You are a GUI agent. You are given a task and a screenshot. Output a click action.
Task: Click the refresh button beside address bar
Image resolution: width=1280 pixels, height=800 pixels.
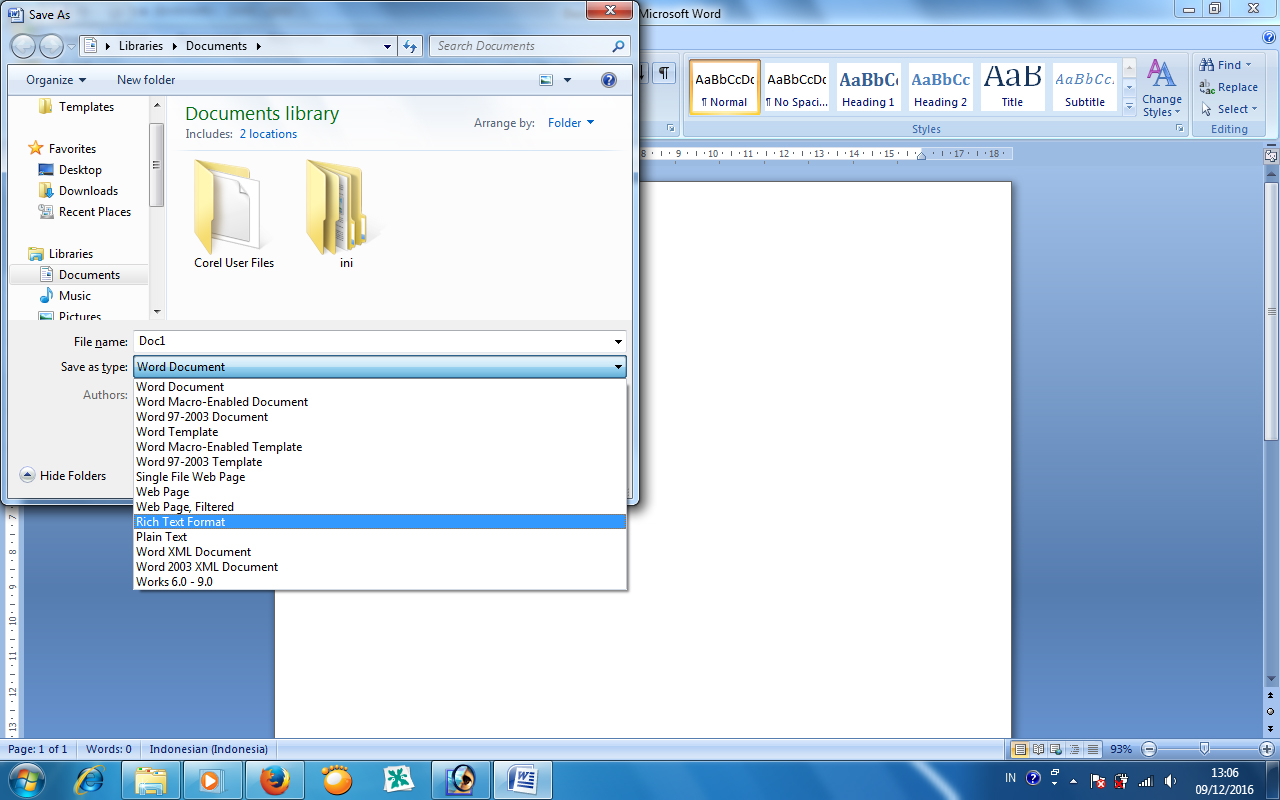tap(410, 46)
